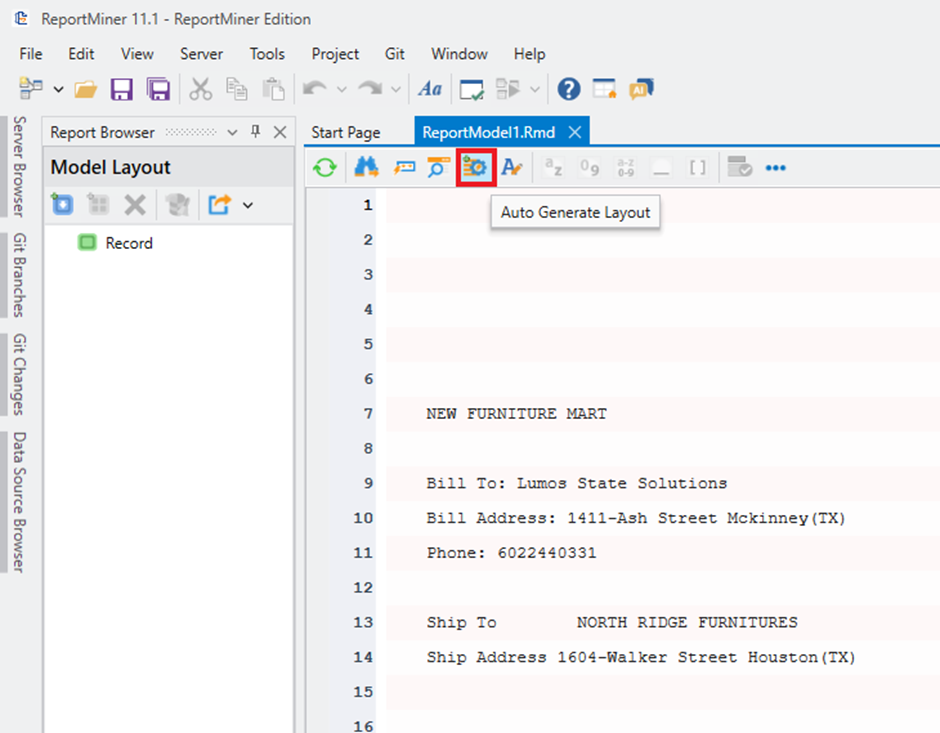Click the Save icon in main toolbar

click(122, 89)
